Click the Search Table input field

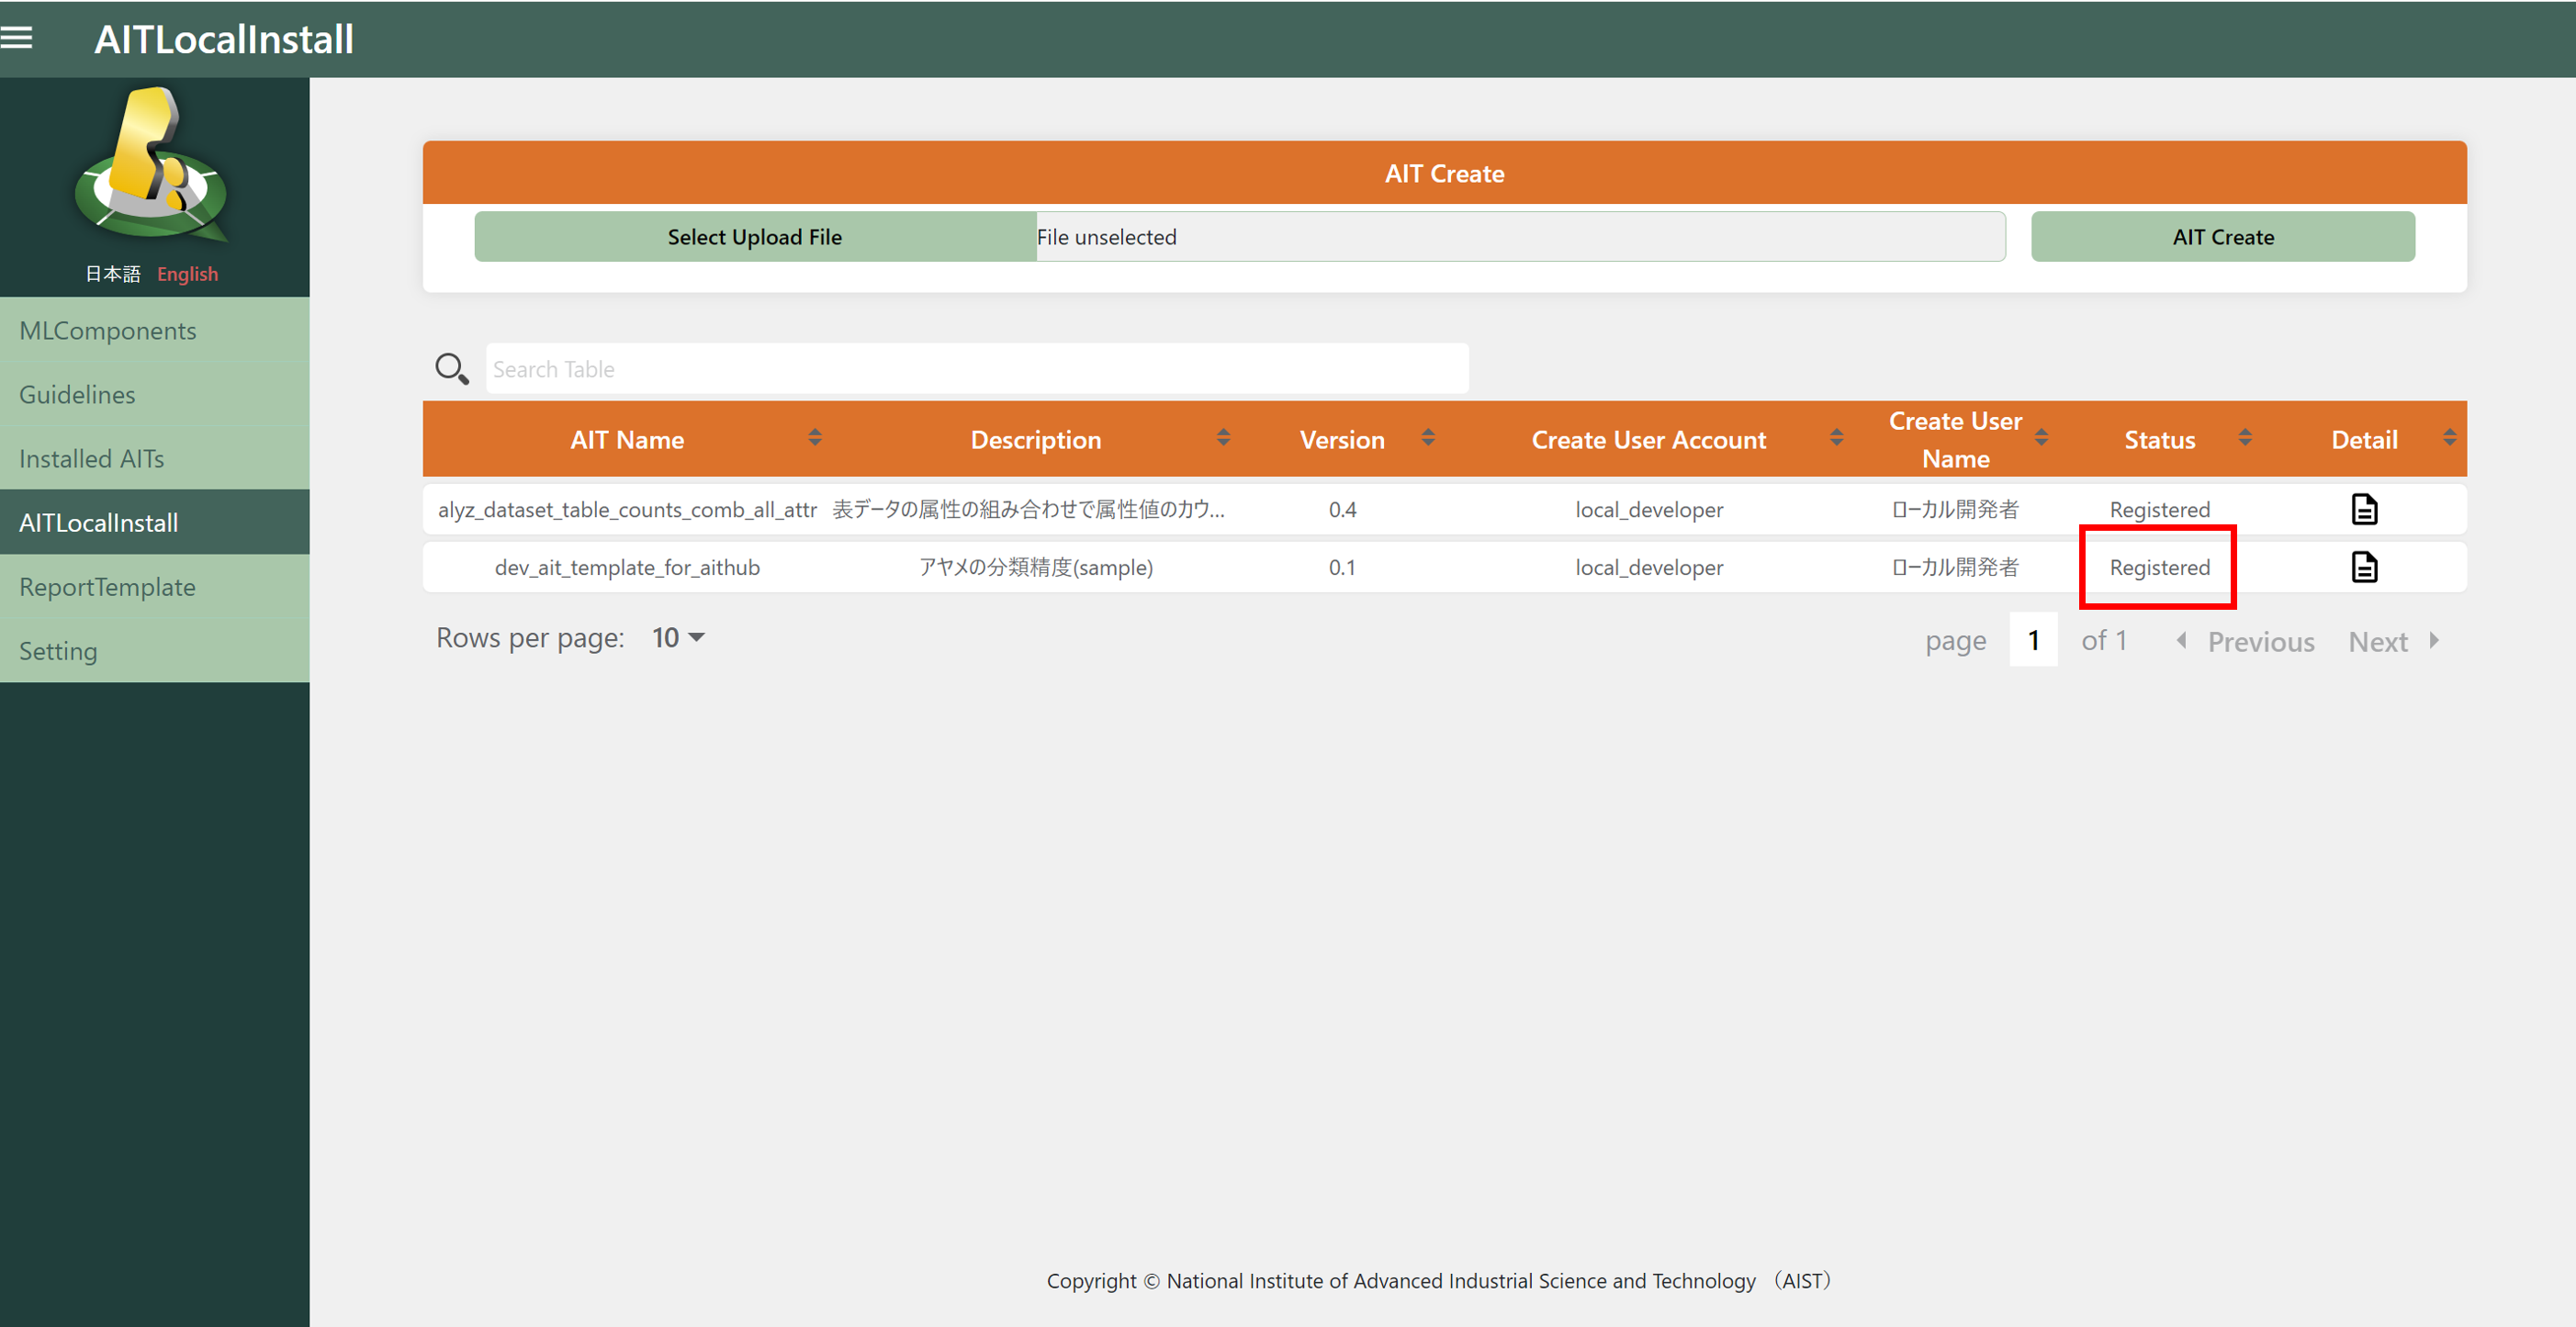pos(976,369)
